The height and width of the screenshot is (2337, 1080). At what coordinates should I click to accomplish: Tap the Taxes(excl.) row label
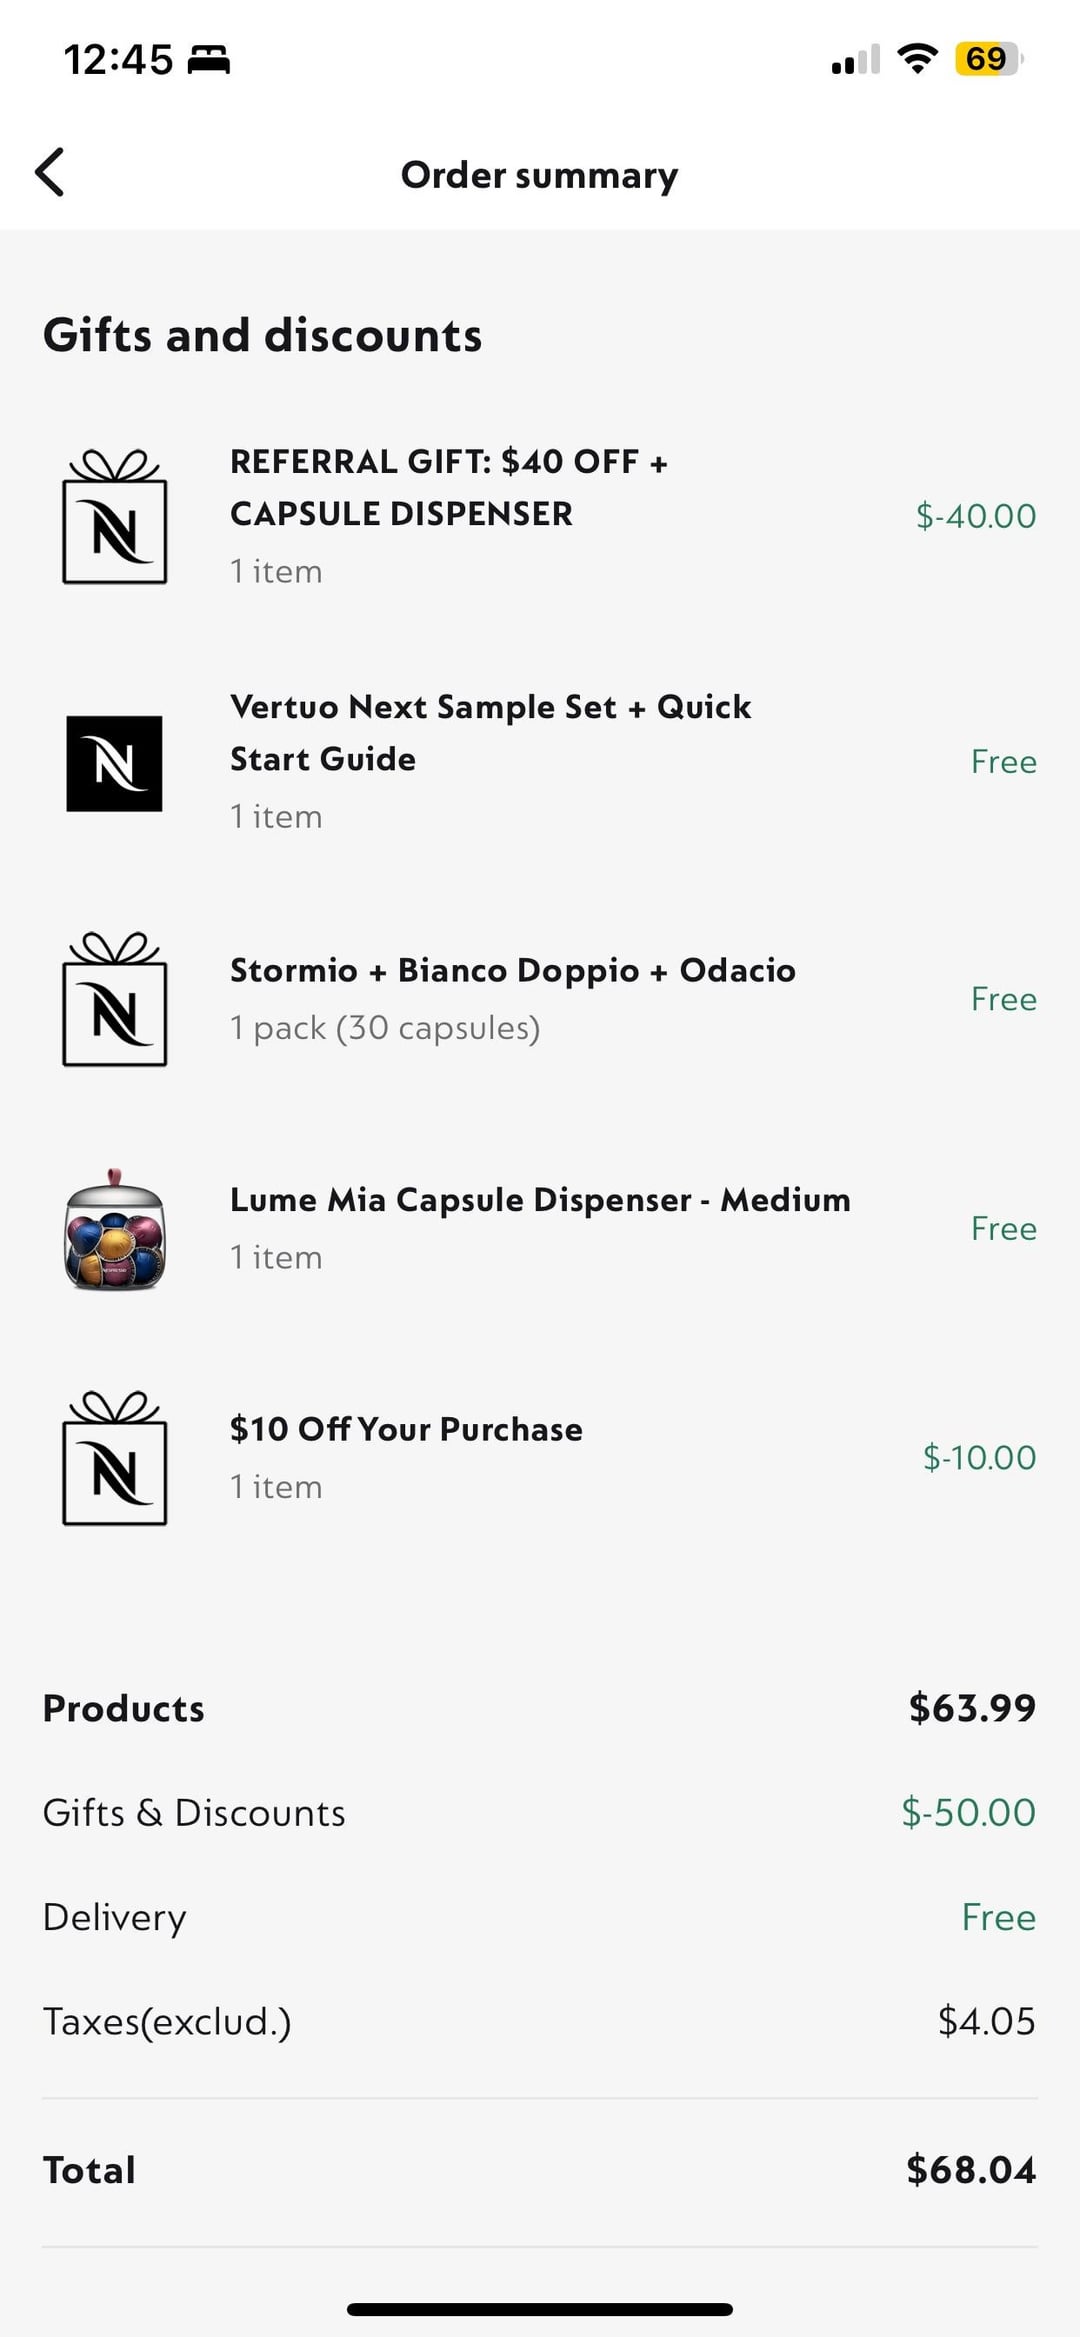point(167,2021)
